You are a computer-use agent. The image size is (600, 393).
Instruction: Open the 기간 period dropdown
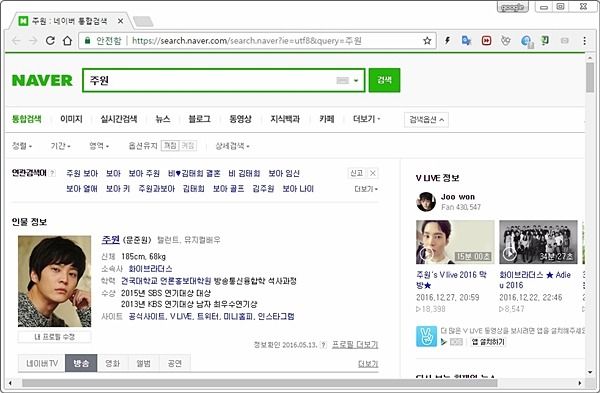tap(60, 146)
